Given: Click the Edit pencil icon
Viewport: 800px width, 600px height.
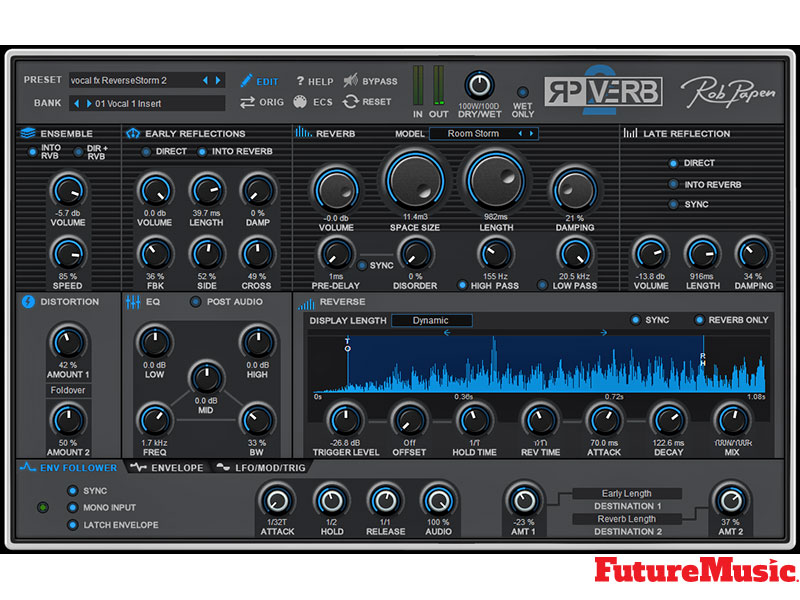Looking at the screenshot, I should [x=246, y=81].
